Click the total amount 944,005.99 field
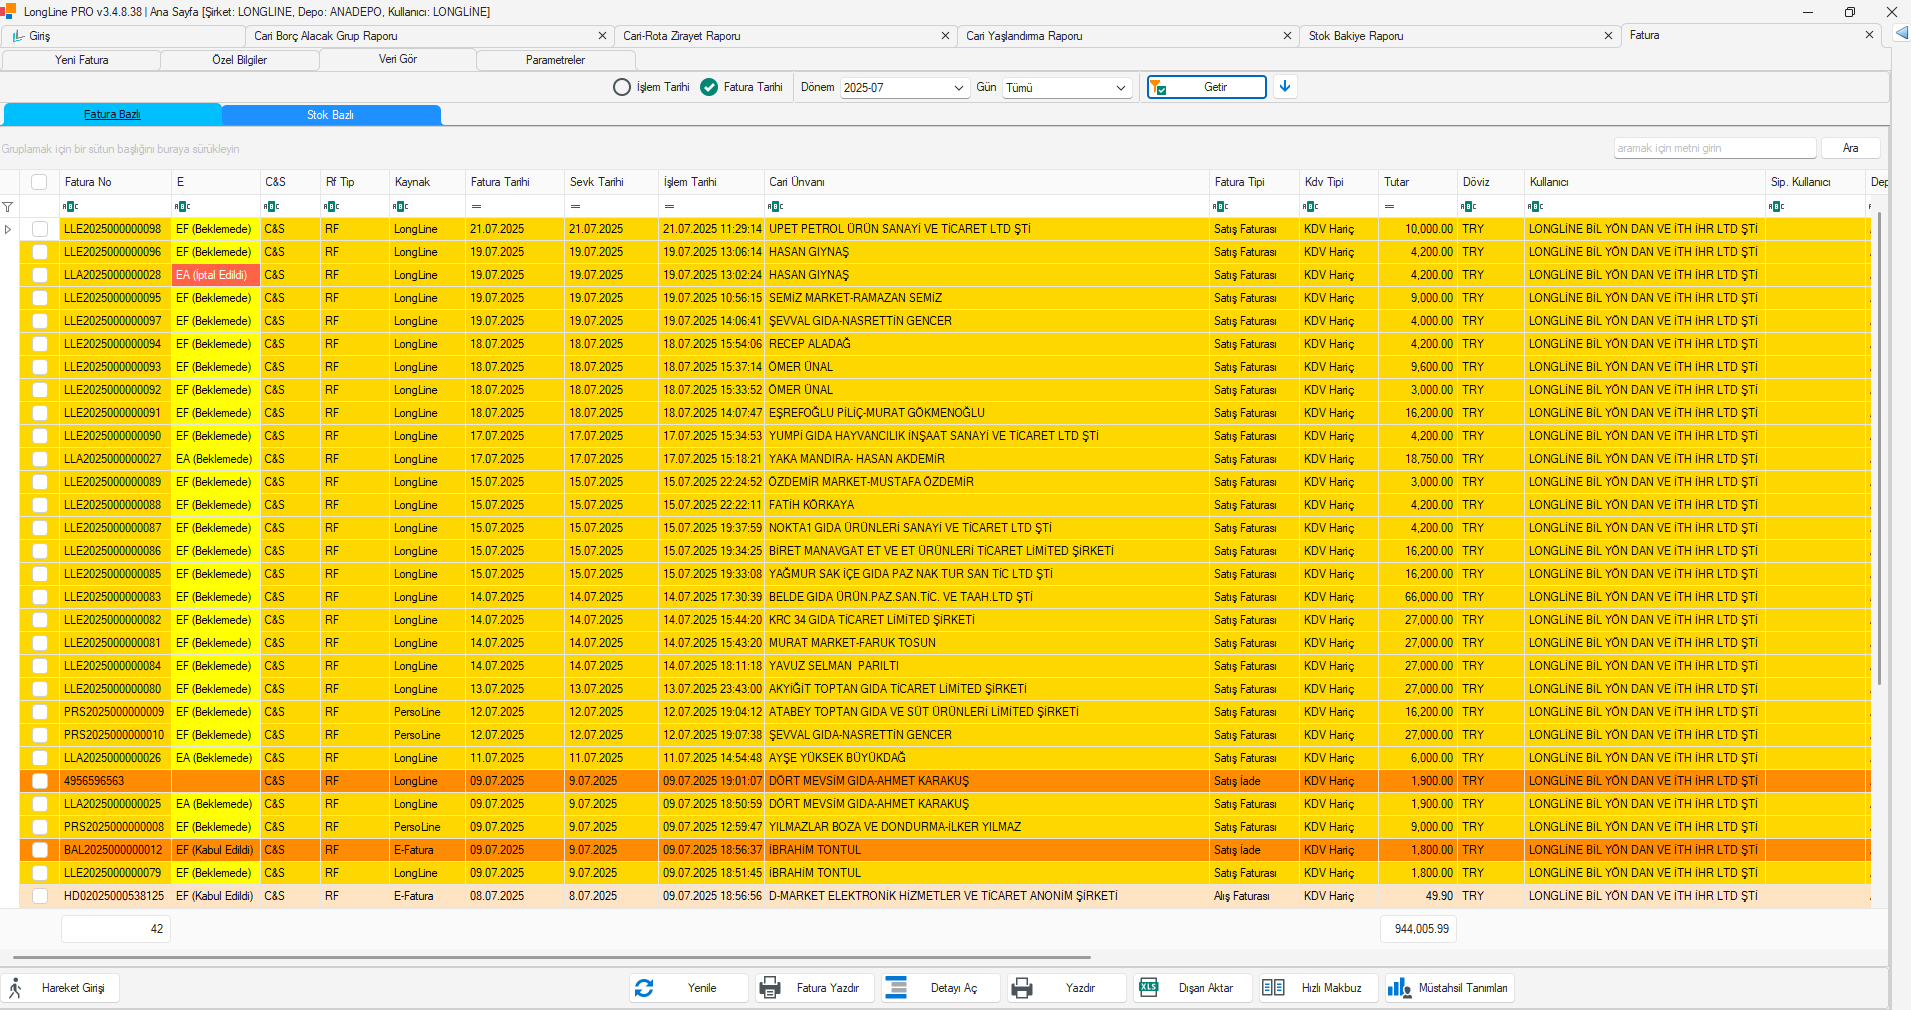The height and width of the screenshot is (1010, 1911). (x=1418, y=929)
